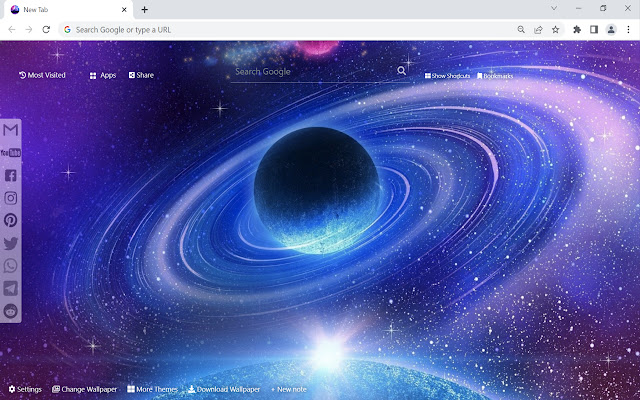Open the Extensions puzzle icon
The width and height of the screenshot is (640, 400).
(x=577, y=29)
